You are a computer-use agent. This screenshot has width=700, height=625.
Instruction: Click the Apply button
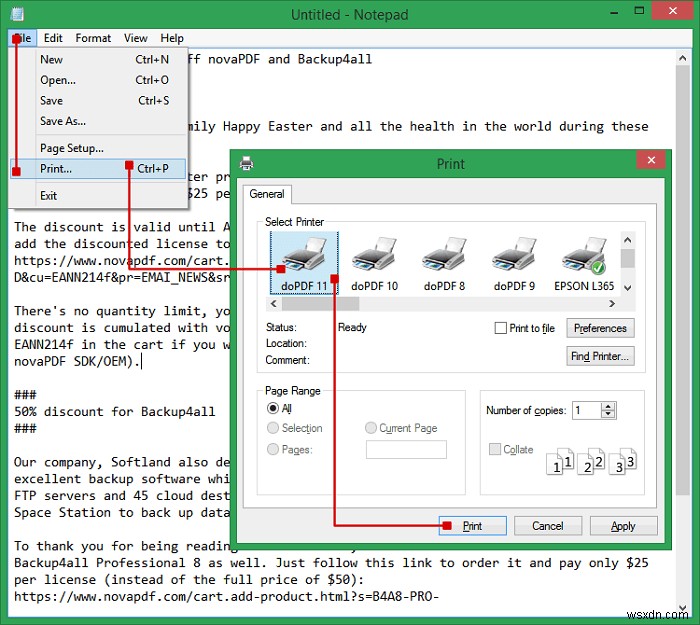point(623,526)
